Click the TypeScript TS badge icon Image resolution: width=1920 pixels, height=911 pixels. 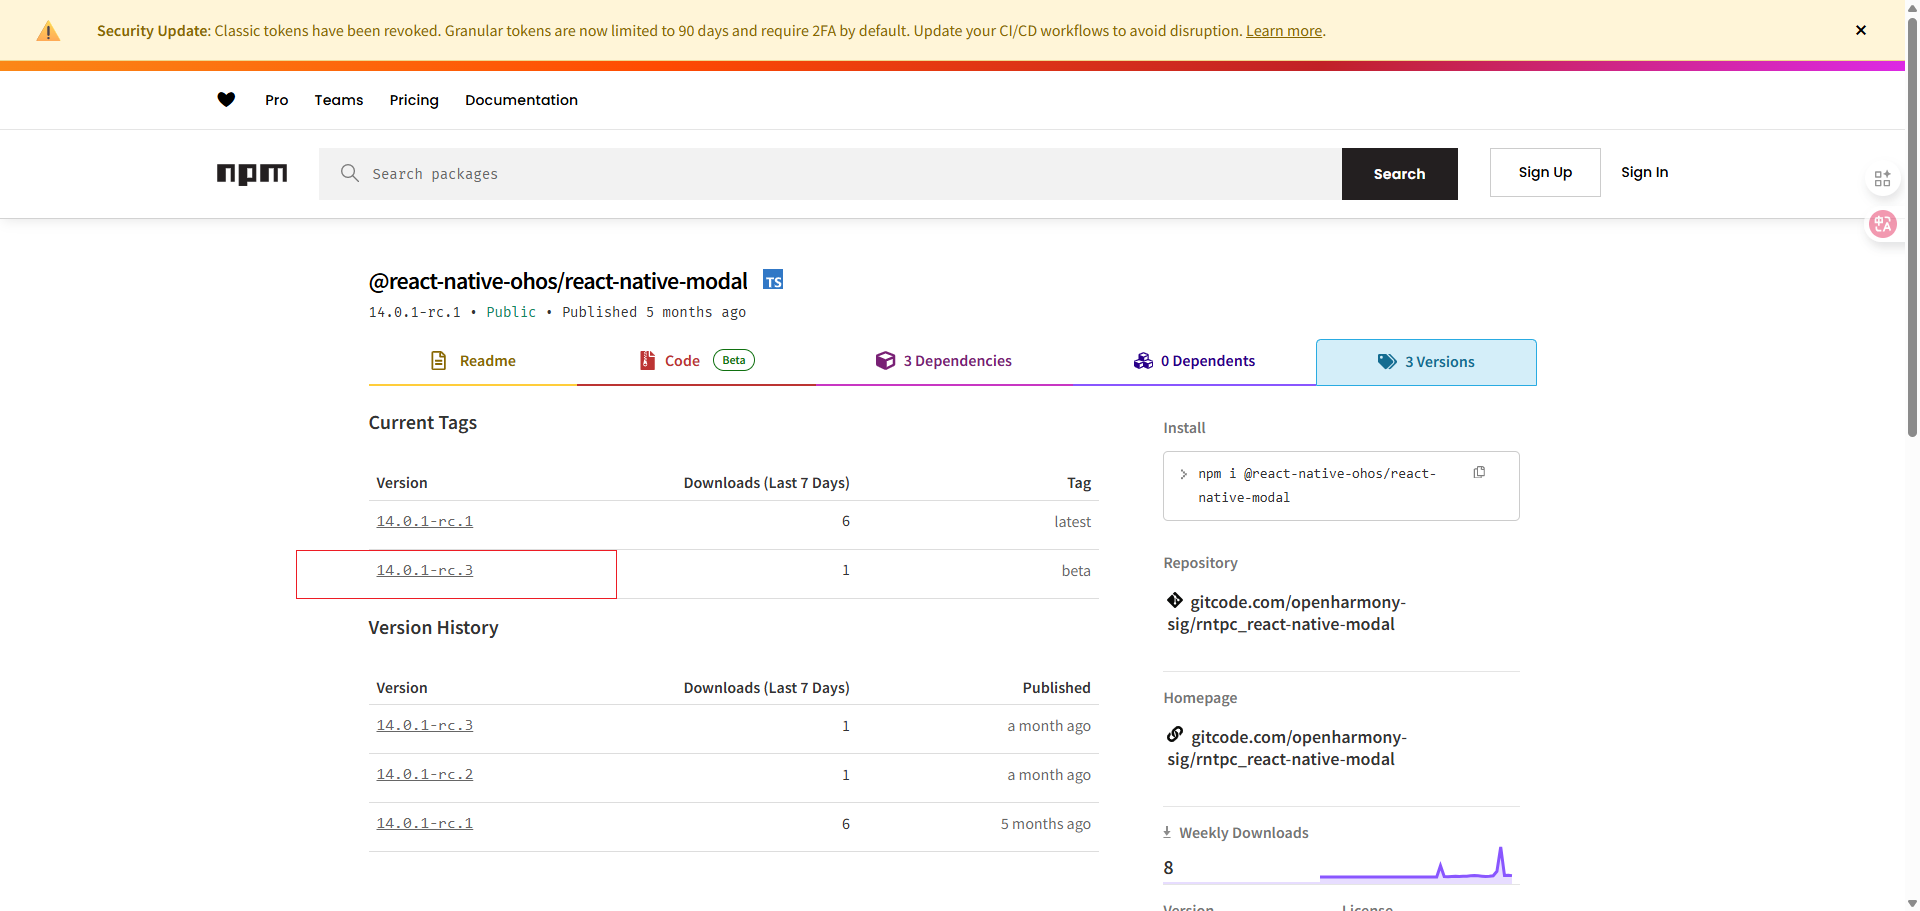click(773, 281)
